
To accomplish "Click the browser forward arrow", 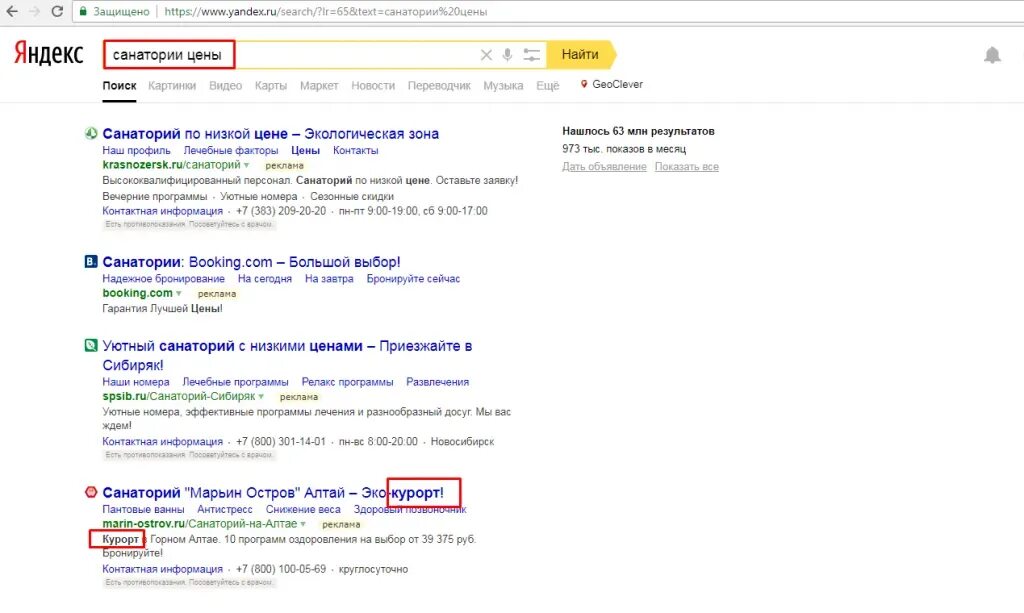I will point(34,11).
